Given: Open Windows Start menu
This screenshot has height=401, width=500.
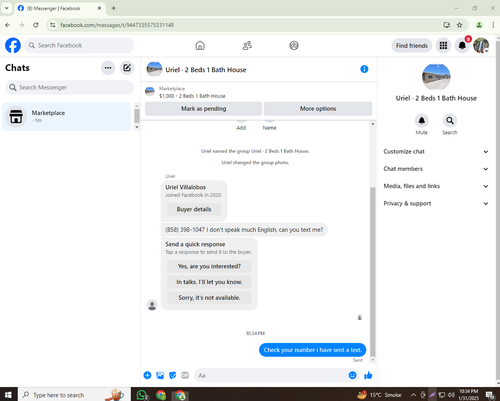Looking at the screenshot, I should (8, 395).
